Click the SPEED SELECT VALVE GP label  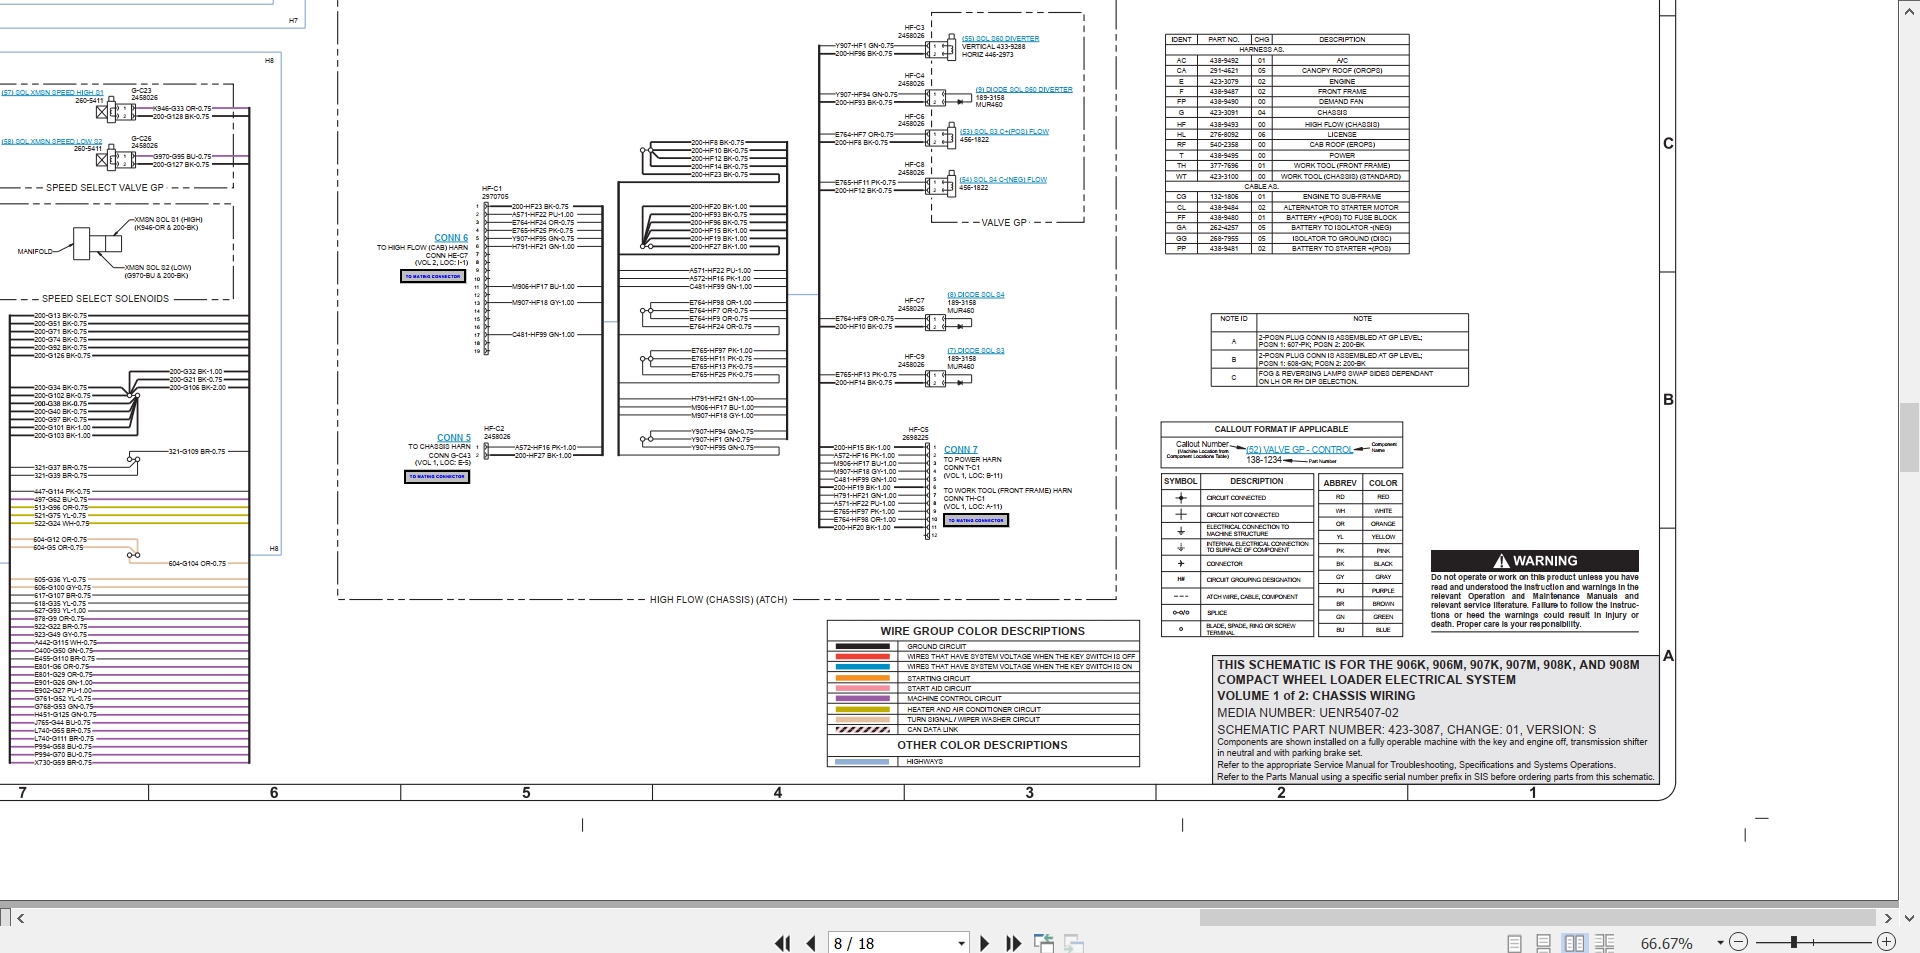105,188
